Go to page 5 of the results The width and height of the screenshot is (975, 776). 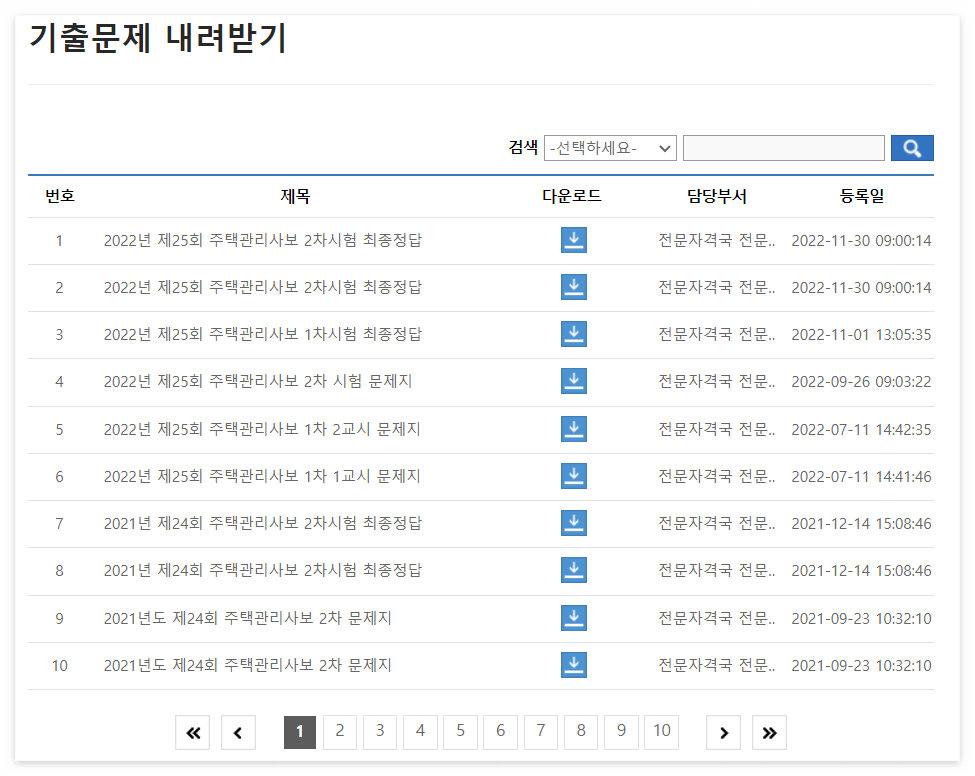tap(460, 732)
